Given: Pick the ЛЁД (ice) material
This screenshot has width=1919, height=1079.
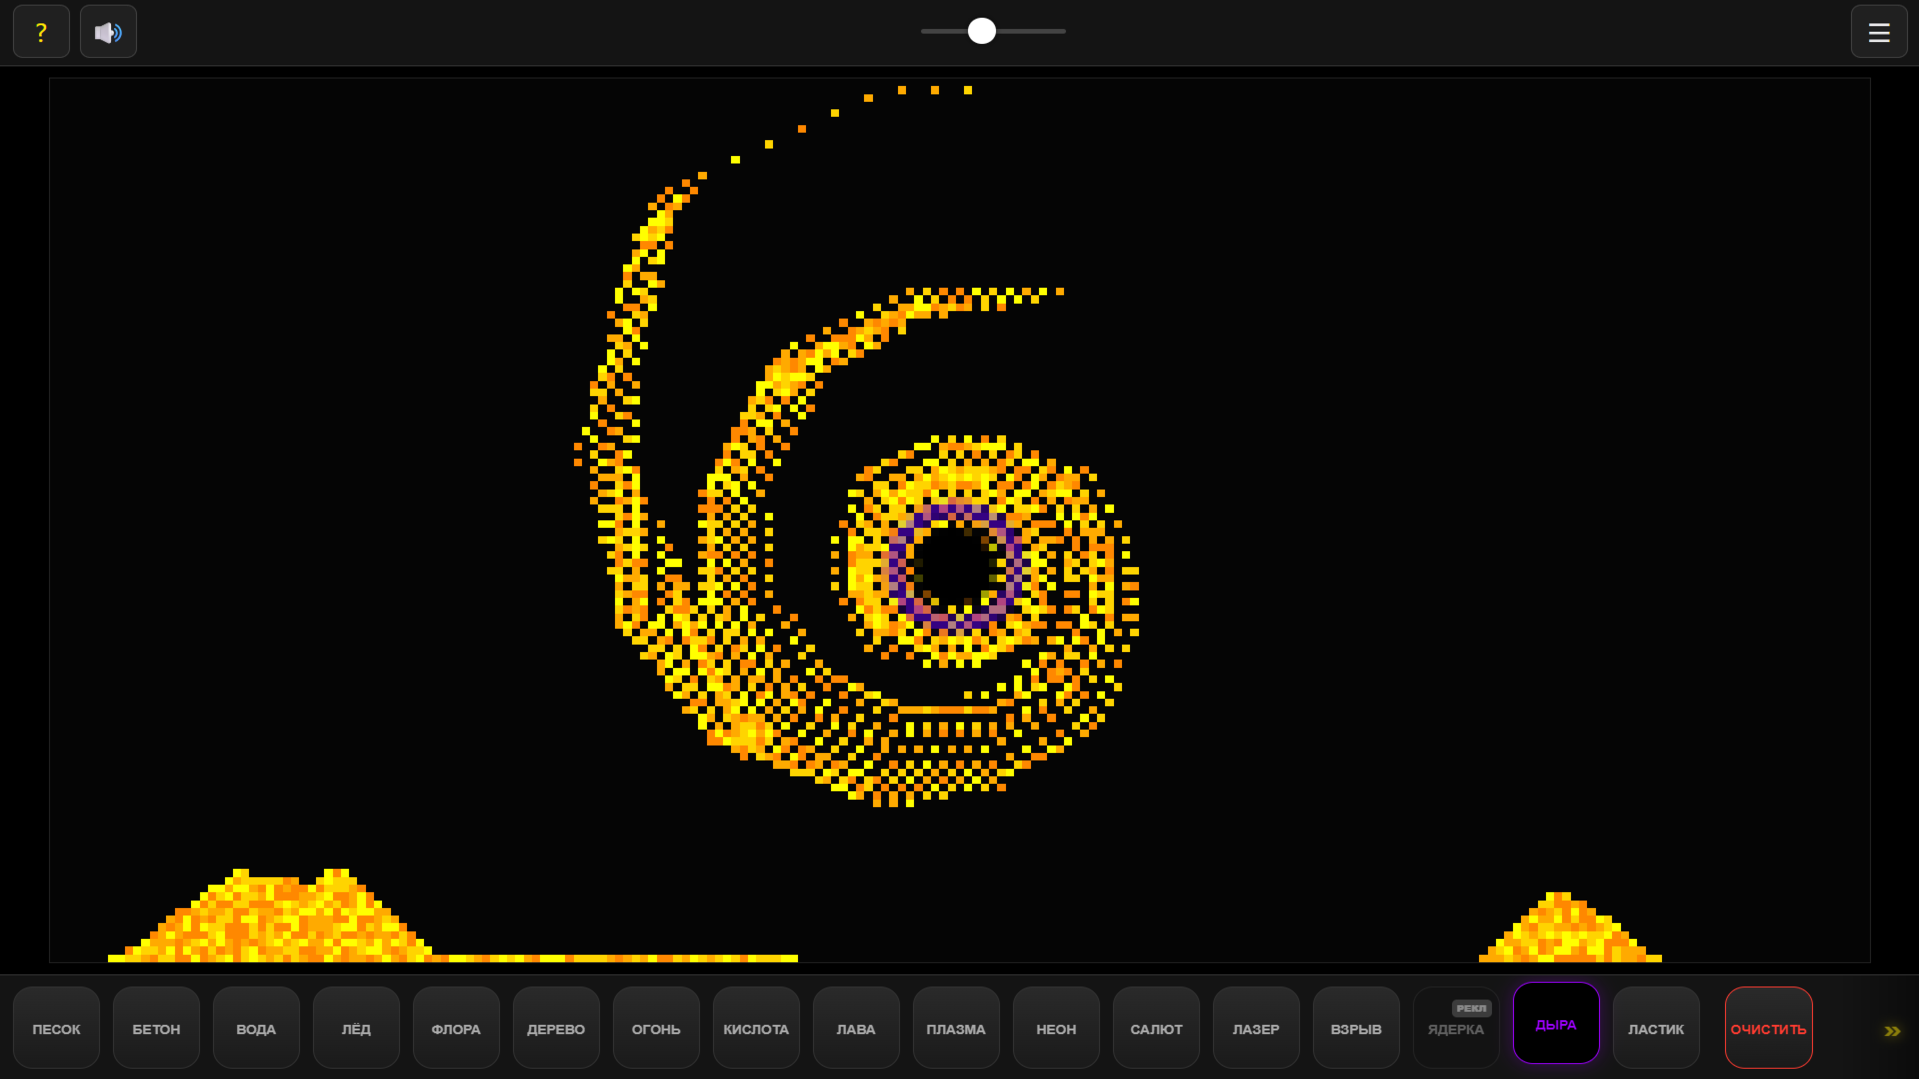Looking at the screenshot, I should pos(355,1028).
